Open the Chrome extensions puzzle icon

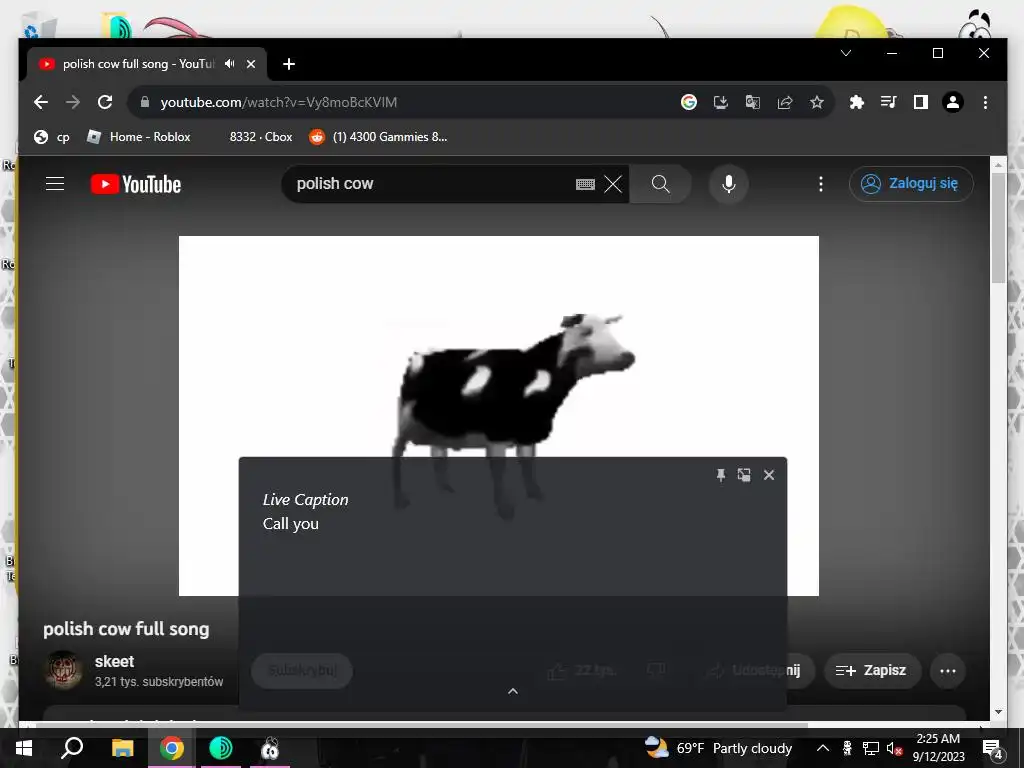click(x=857, y=102)
